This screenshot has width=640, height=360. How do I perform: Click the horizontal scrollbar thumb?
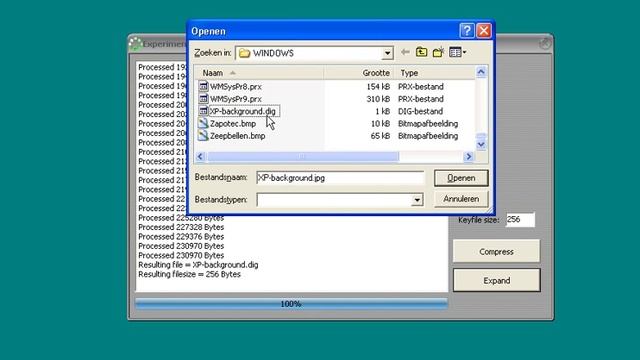(x=302, y=156)
